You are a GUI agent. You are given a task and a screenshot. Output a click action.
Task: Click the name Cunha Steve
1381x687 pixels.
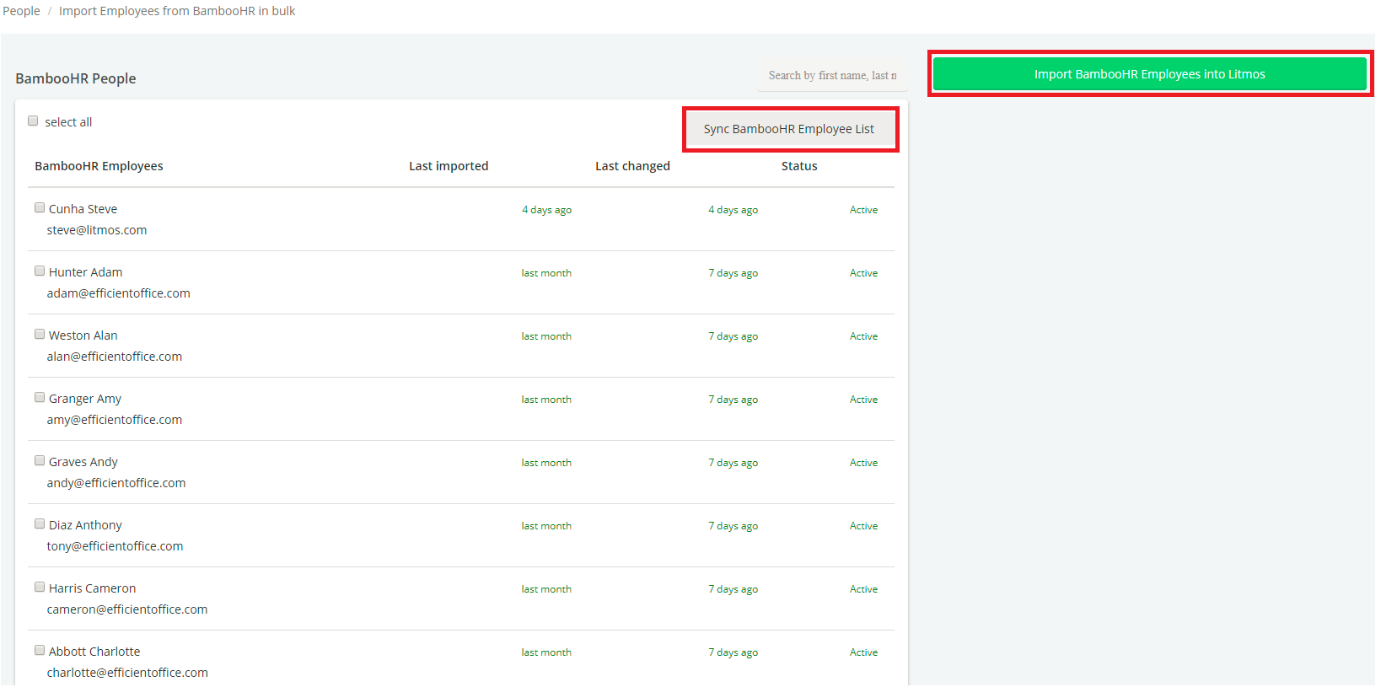coord(83,209)
